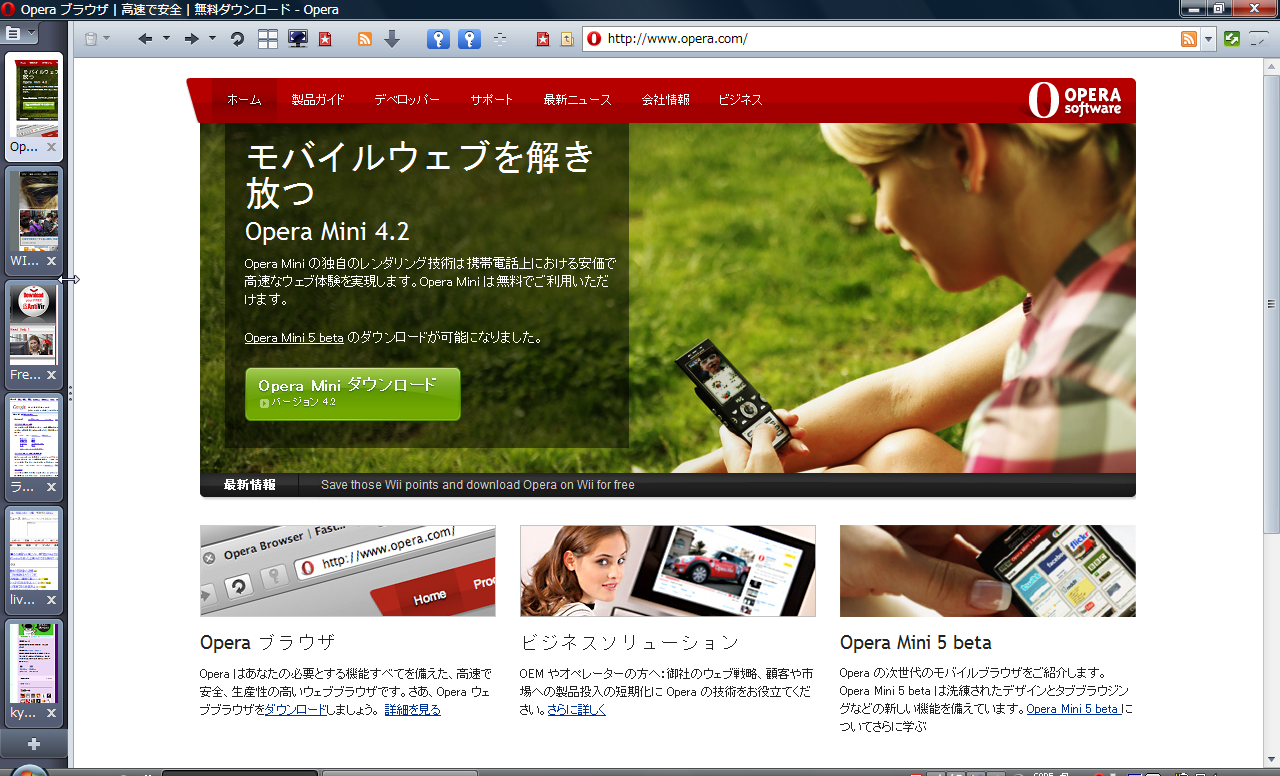Open the ビジネス menu item

(x=740, y=100)
